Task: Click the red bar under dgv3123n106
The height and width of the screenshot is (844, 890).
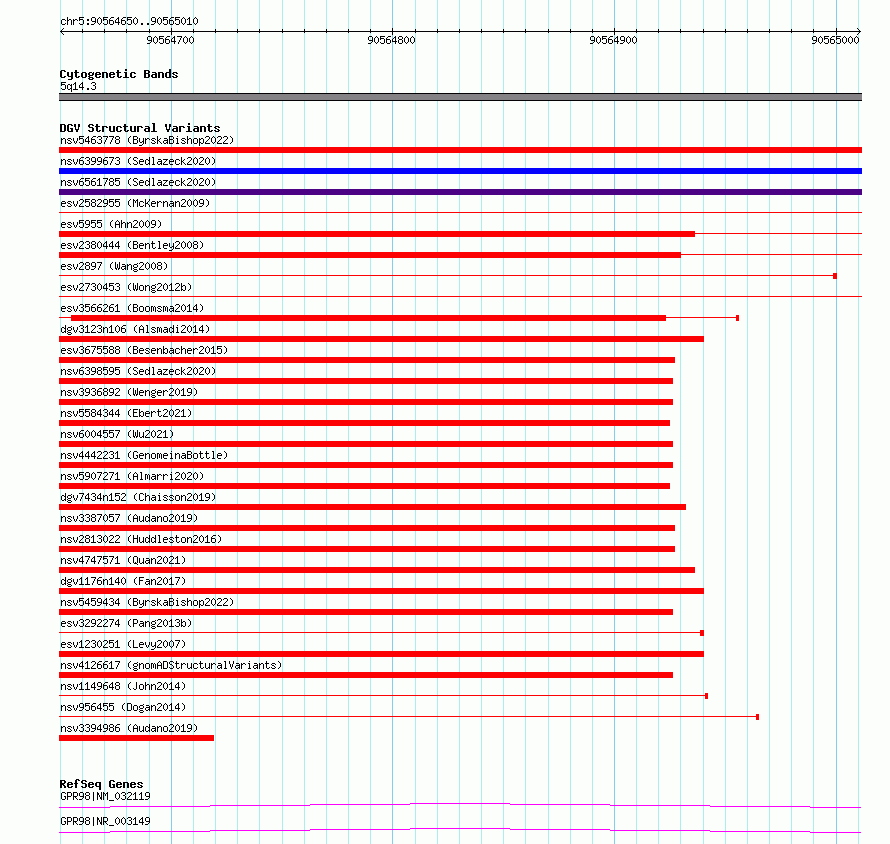Action: pos(381,339)
